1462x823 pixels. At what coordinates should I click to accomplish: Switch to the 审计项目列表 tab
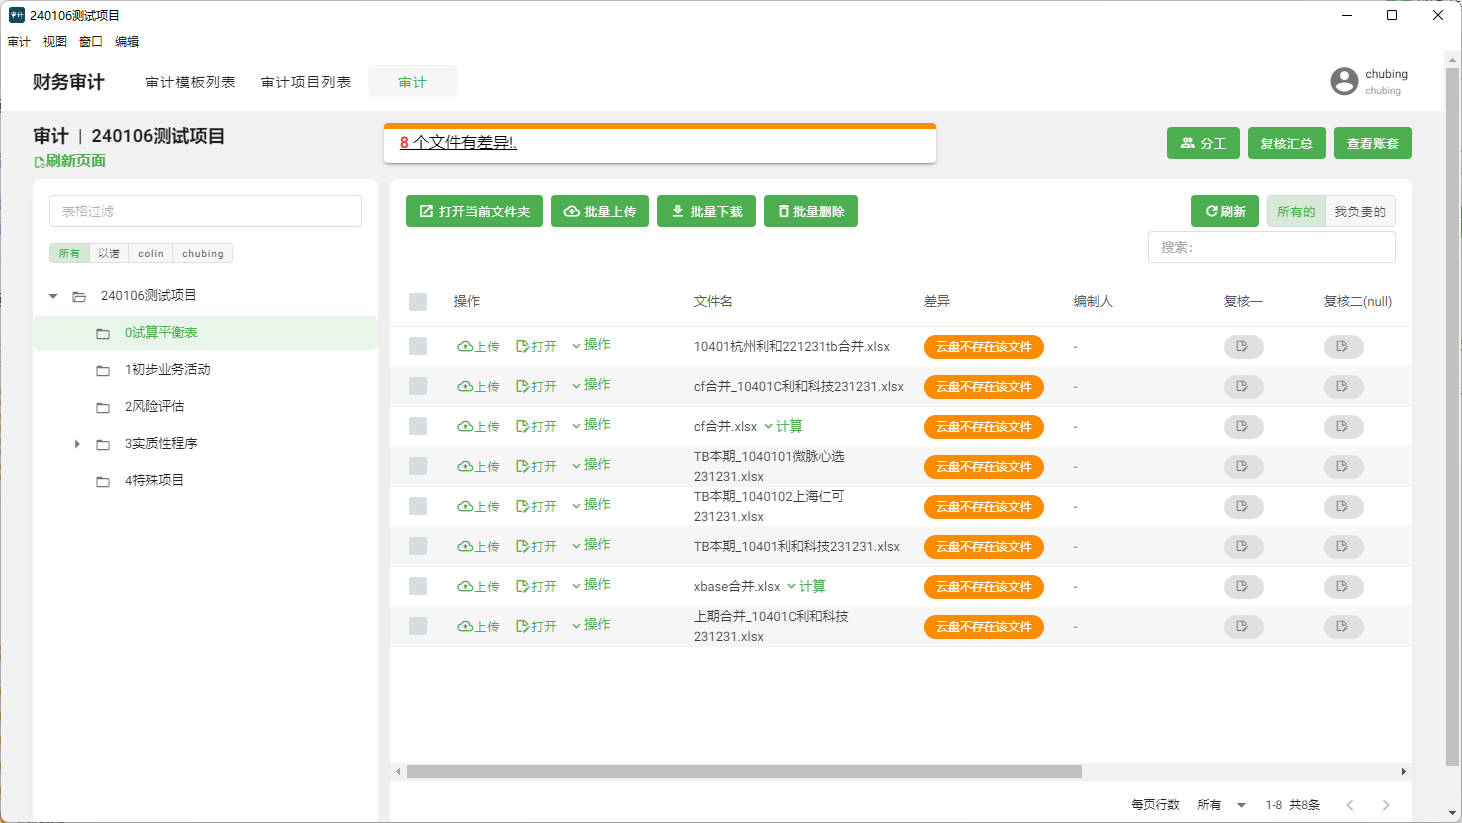[x=306, y=82]
